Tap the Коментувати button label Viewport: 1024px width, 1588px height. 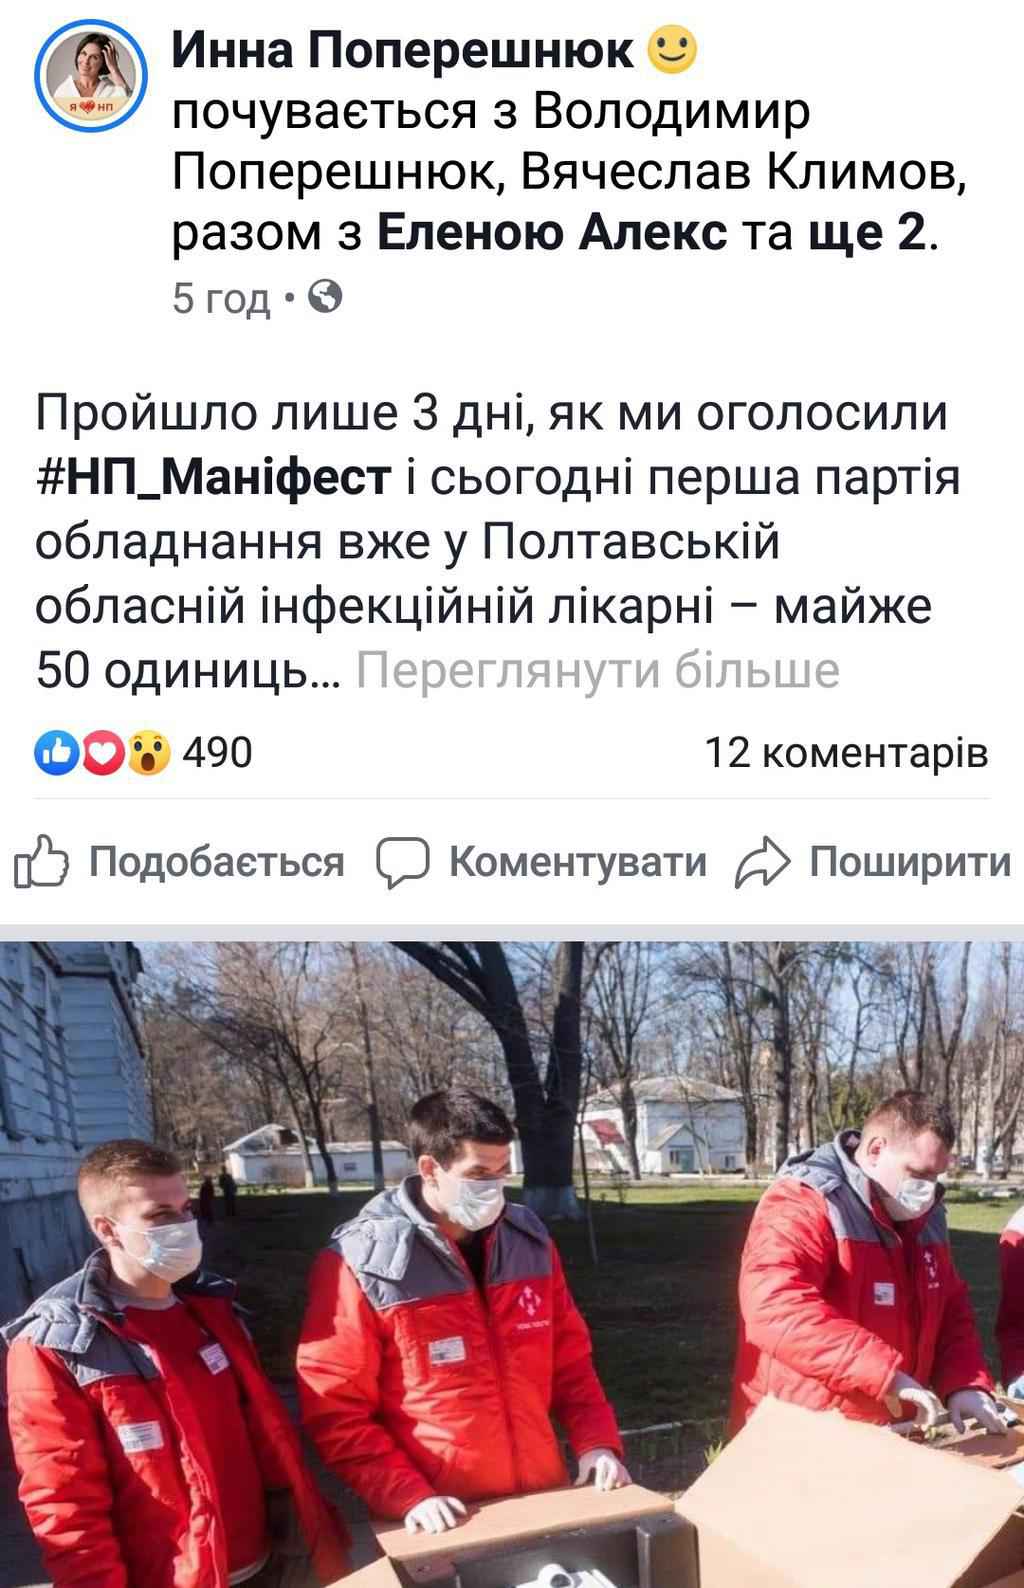(x=577, y=861)
